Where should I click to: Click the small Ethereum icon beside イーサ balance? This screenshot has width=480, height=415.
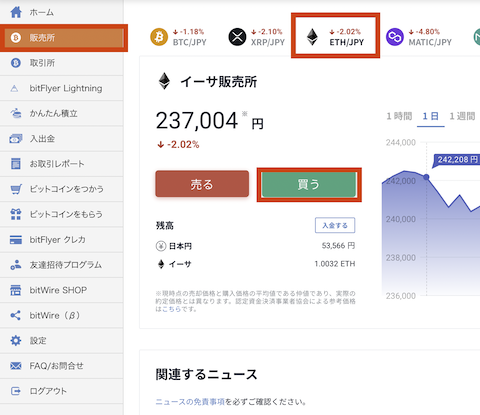pyautogui.click(x=161, y=264)
